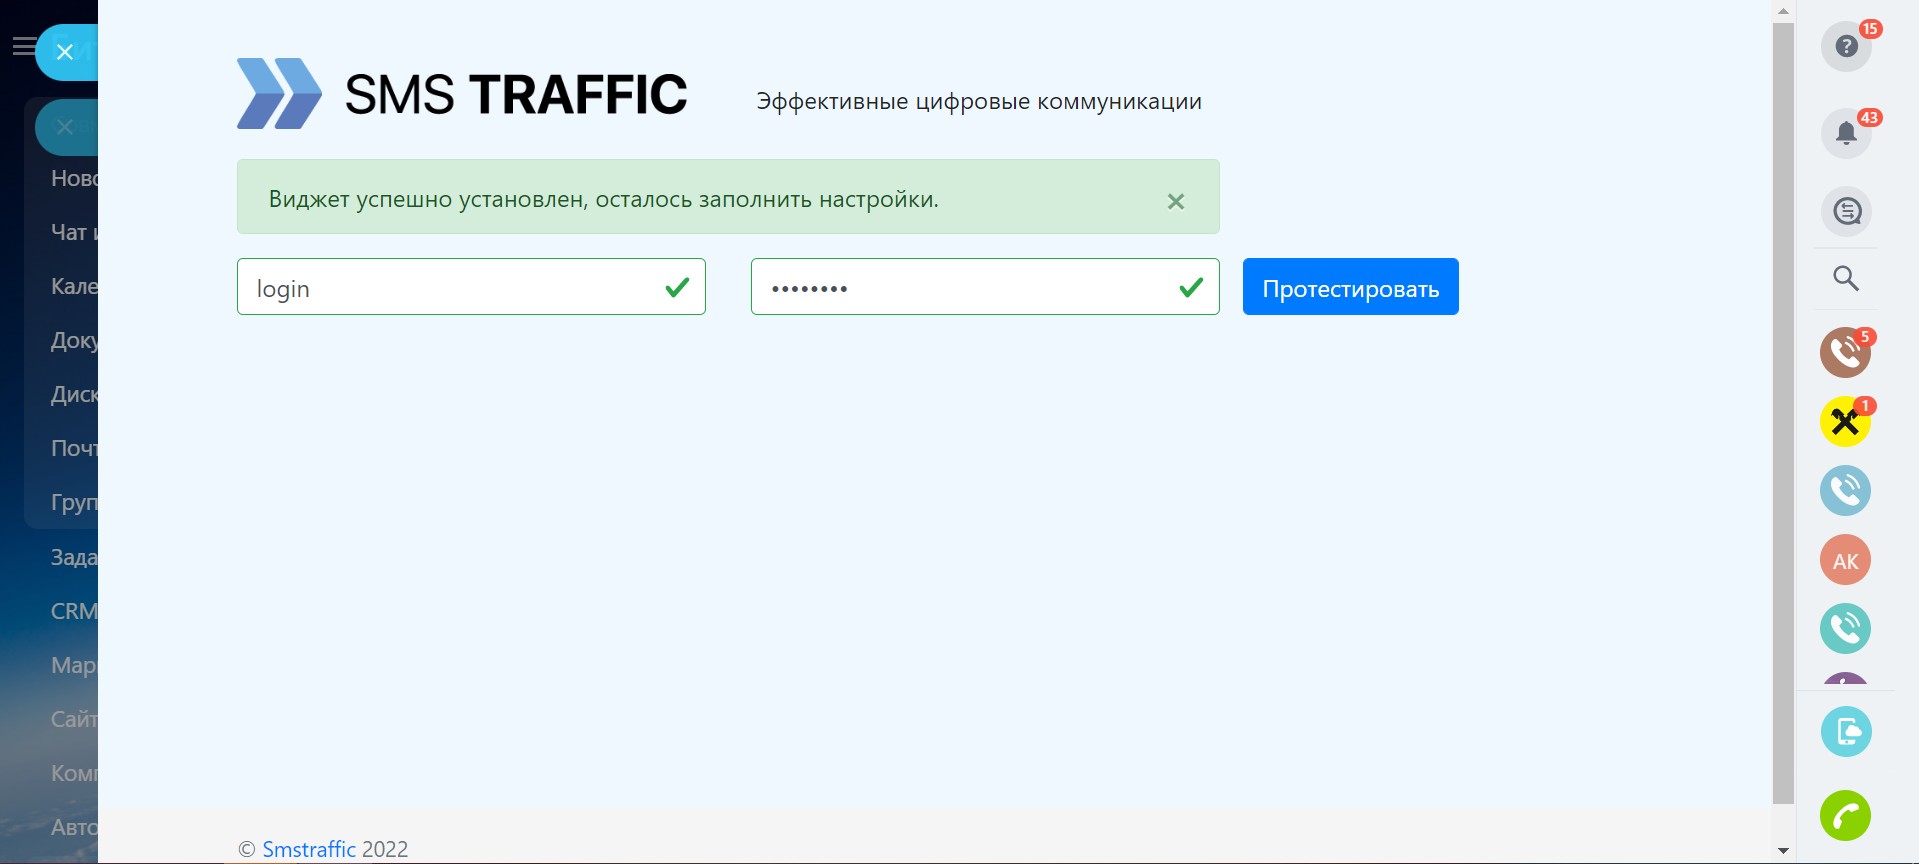The width and height of the screenshot is (1919, 864).
Task: Open search with the magnifier icon
Action: [1846, 278]
